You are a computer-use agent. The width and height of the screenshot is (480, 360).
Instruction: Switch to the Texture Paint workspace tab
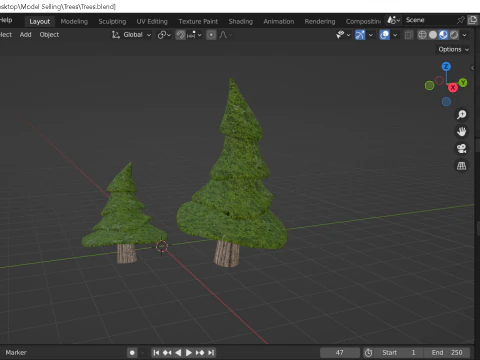(x=198, y=21)
